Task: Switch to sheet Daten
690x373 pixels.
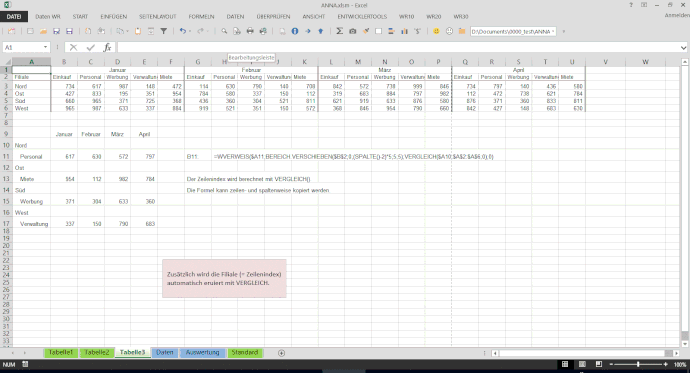Action: pos(165,352)
